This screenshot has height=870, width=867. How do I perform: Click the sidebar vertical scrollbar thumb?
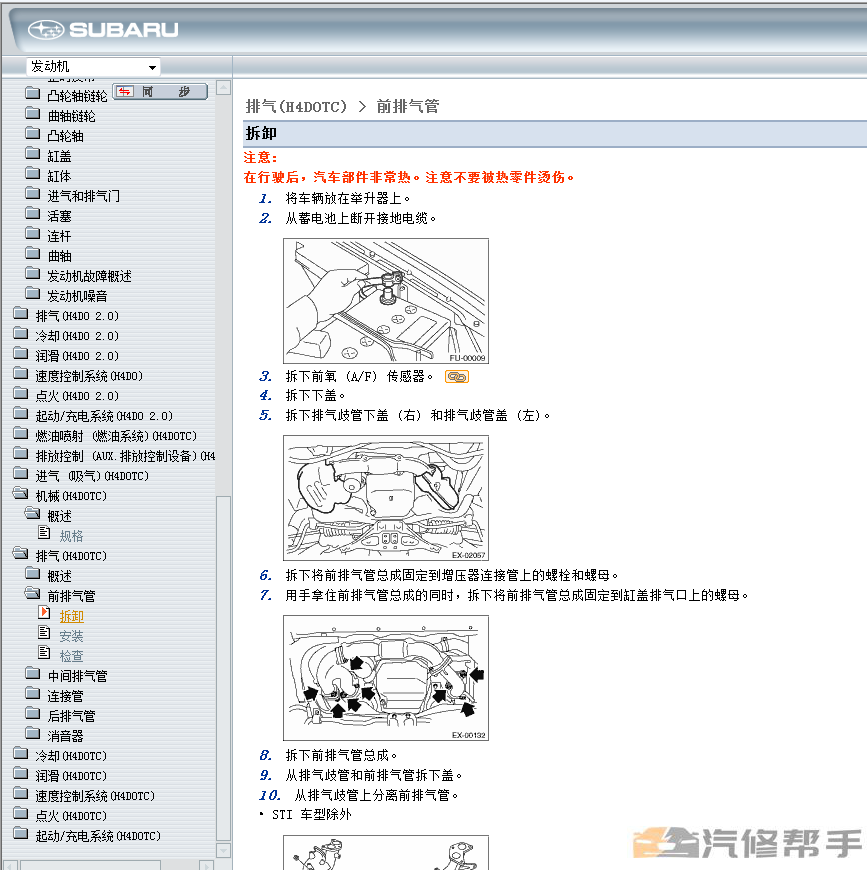click(x=224, y=668)
